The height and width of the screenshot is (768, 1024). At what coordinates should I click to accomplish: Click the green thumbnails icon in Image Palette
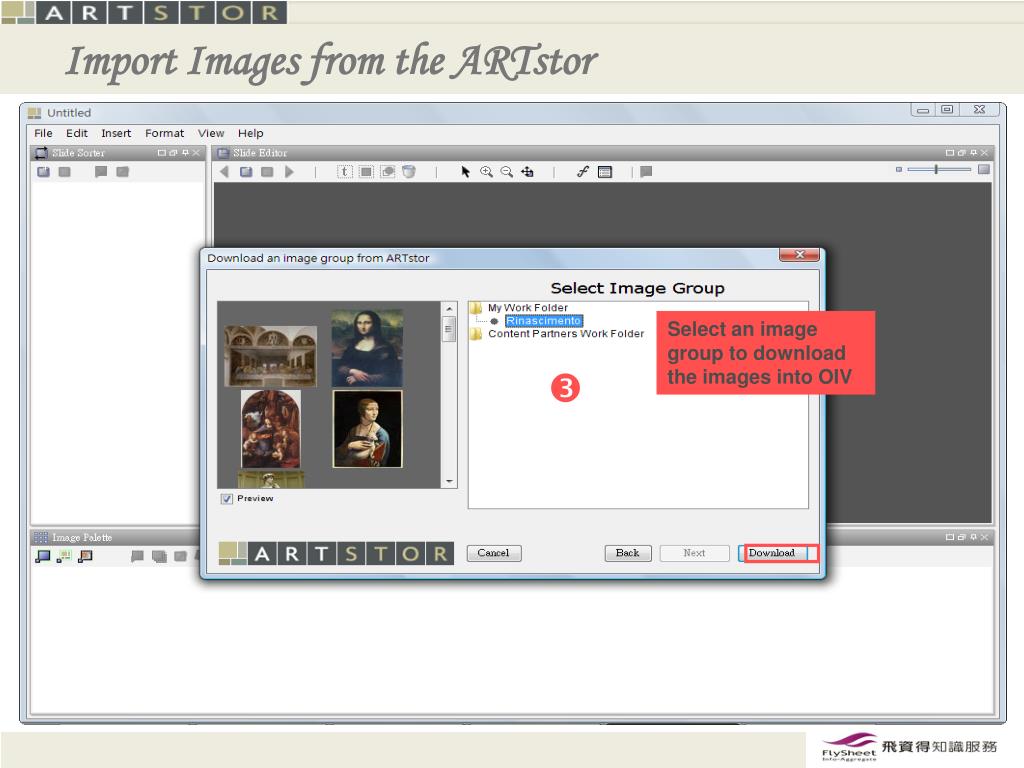(64, 556)
